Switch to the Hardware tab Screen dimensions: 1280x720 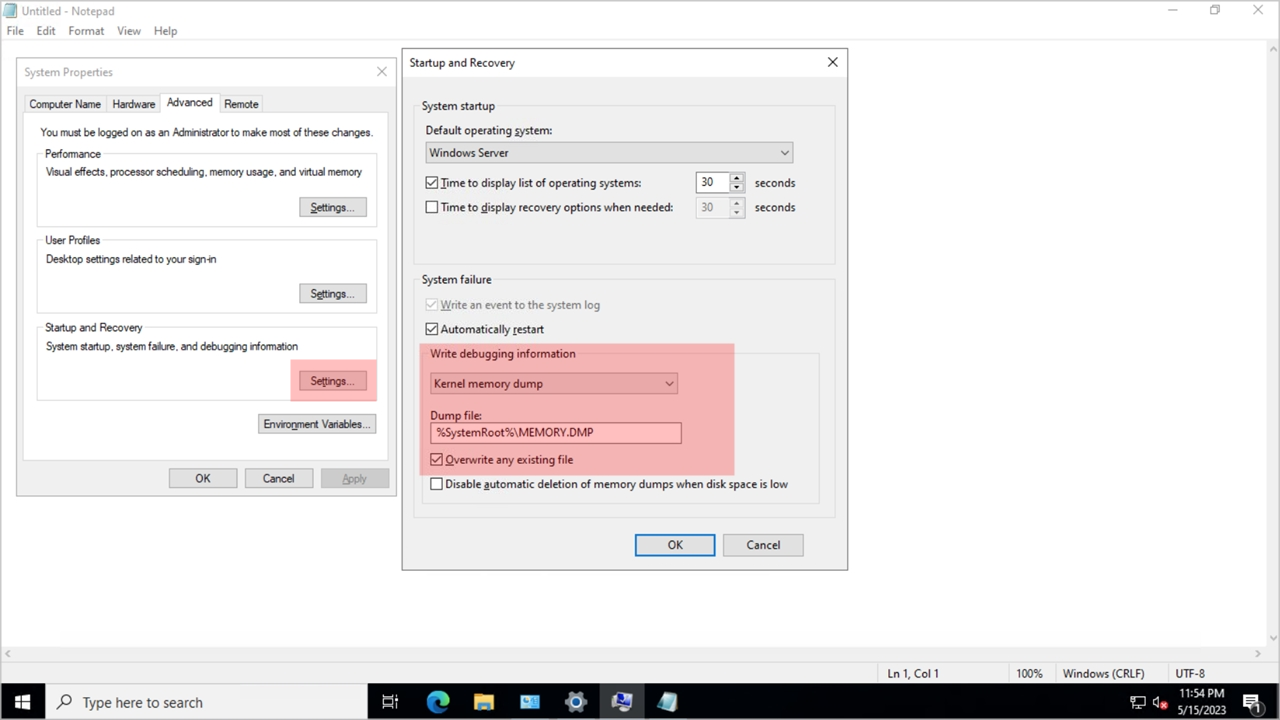pos(134,104)
